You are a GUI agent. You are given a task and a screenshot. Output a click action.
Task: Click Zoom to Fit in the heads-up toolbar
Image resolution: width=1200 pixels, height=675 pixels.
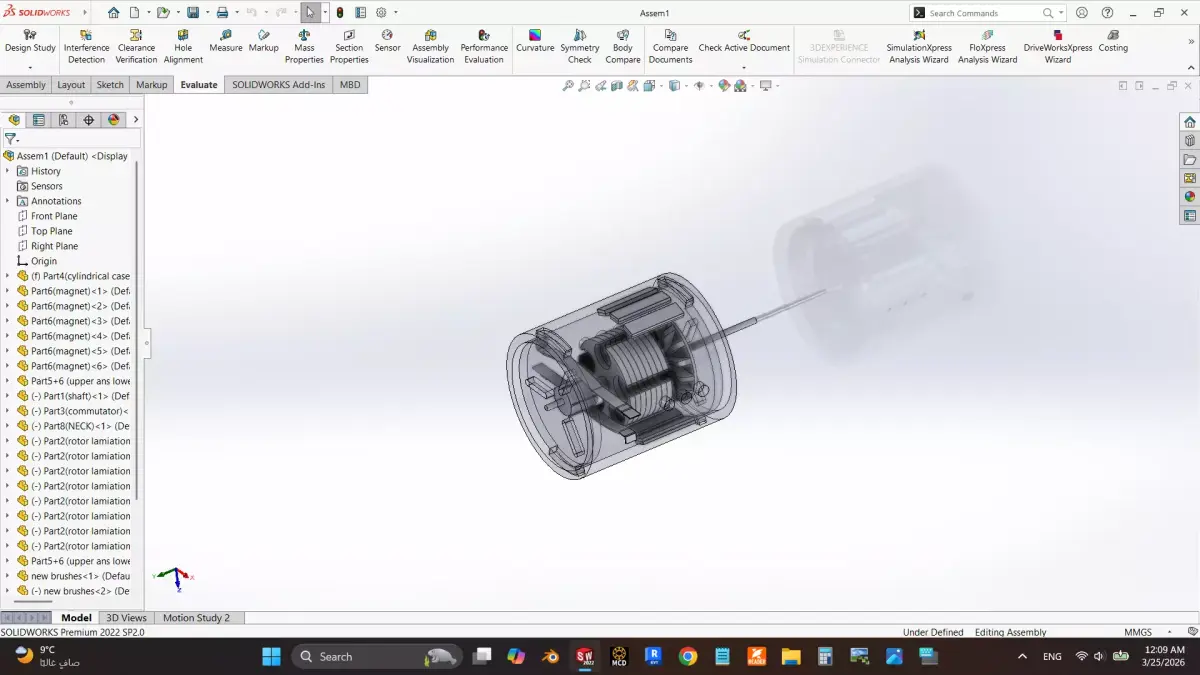[568, 86]
